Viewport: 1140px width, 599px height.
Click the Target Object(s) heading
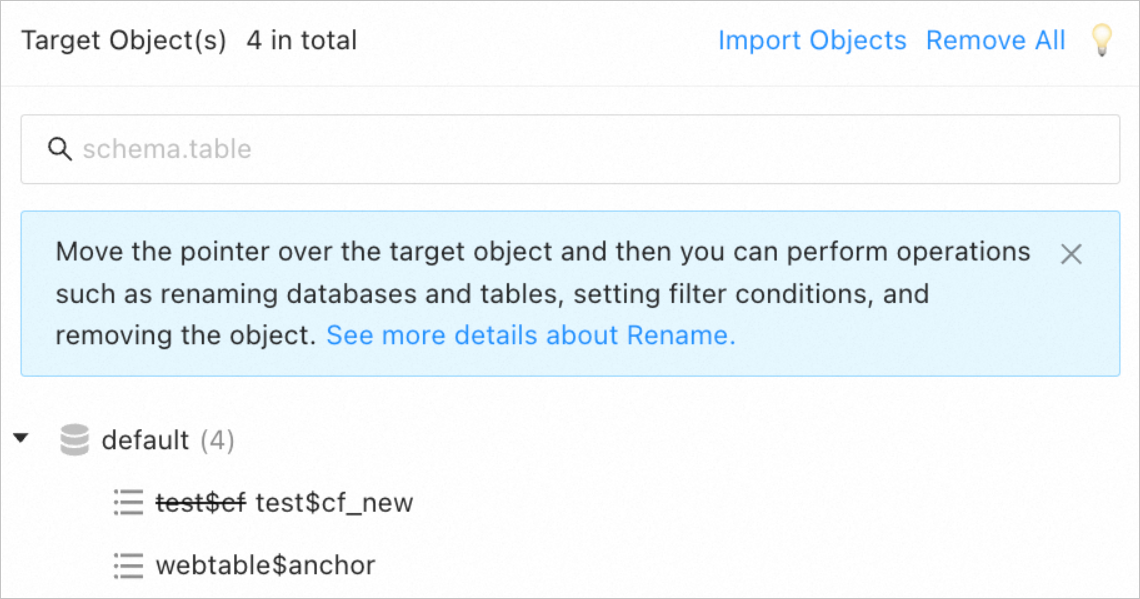point(124,41)
